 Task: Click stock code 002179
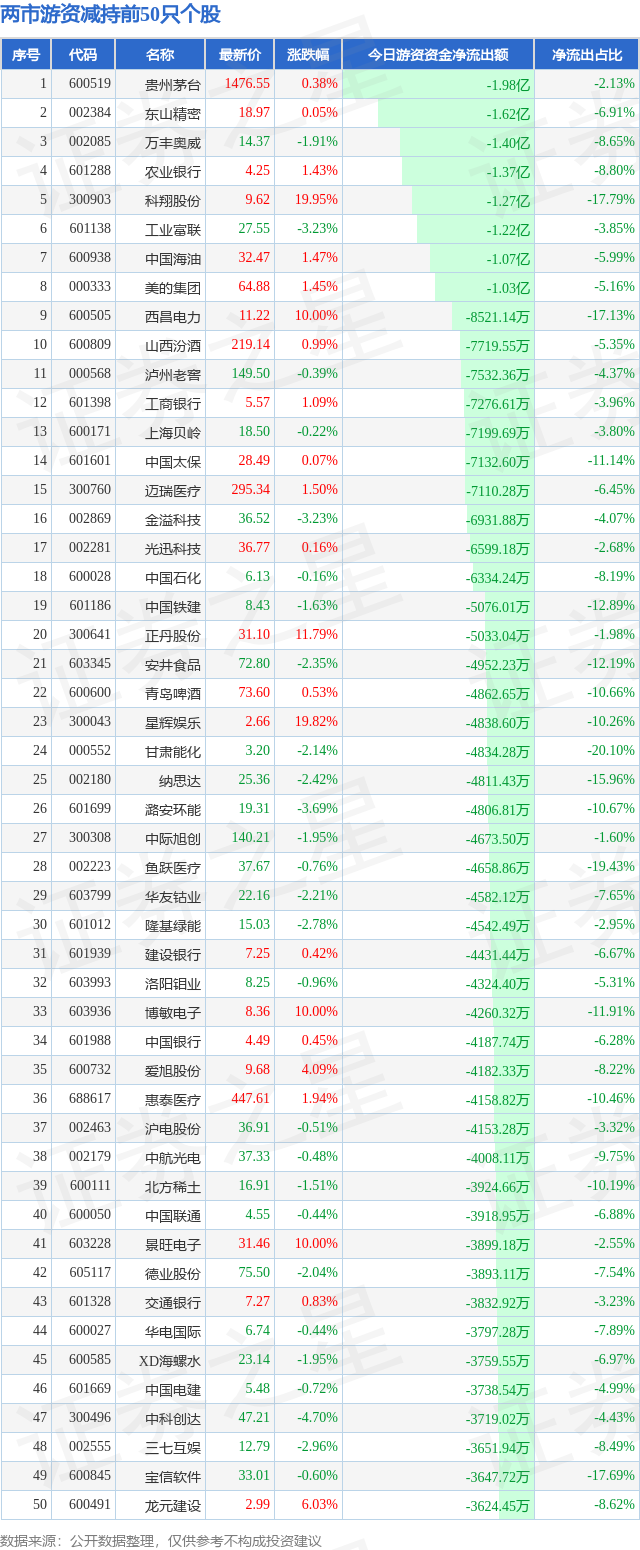[x=90, y=1157]
